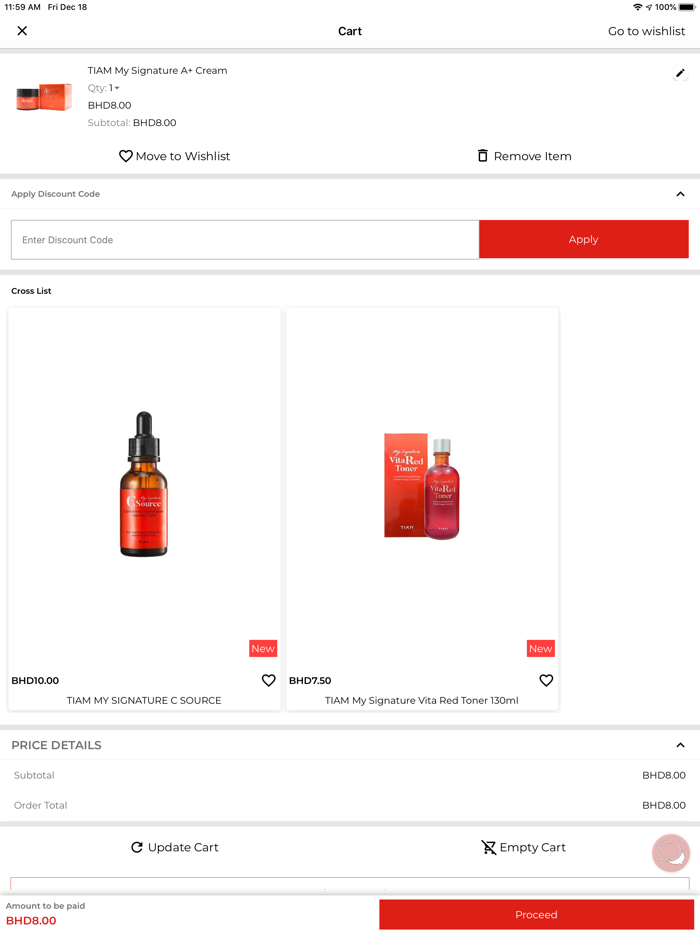Tap the refresh icon for Update Cart

coord(137,847)
